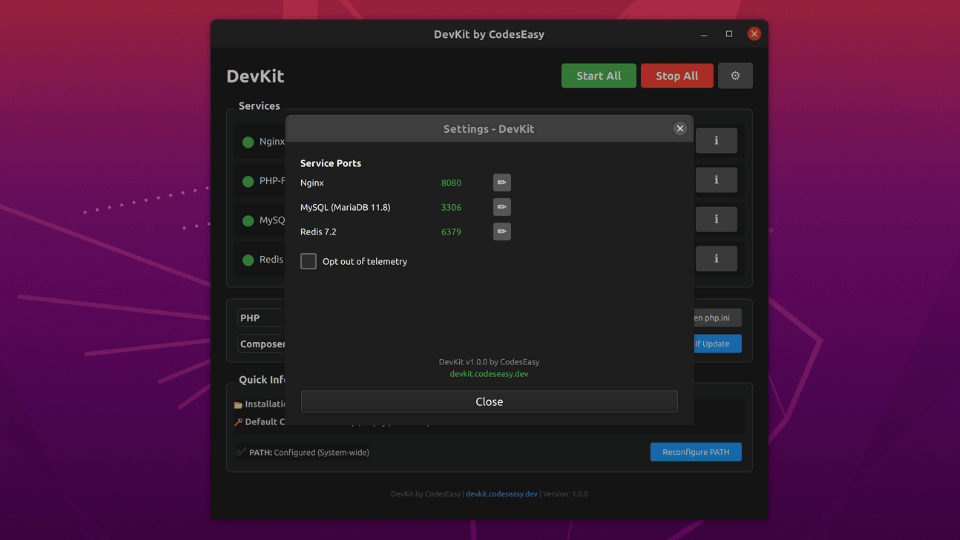Click PATH: Configured (System-wide) status text
The height and width of the screenshot is (540, 960).
pyautogui.click(x=309, y=452)
